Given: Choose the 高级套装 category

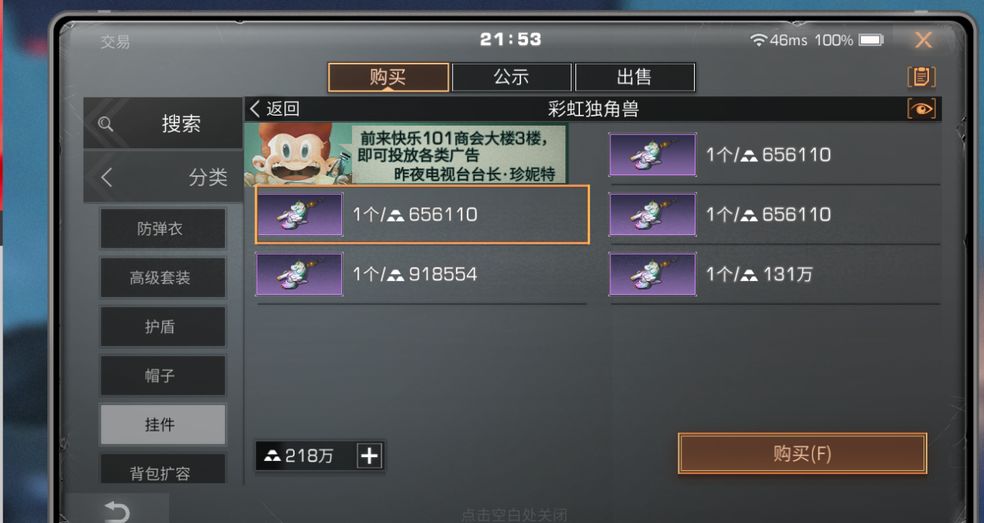Looking at the screenshot, I should (x=163, y=278).
